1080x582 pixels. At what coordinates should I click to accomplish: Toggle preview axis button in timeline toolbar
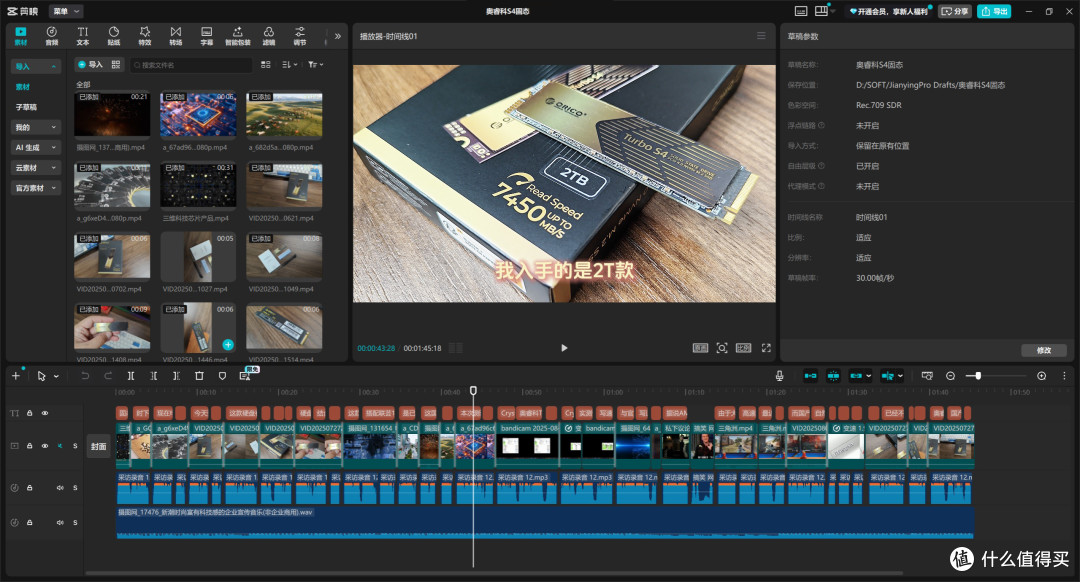pos(888,375)
